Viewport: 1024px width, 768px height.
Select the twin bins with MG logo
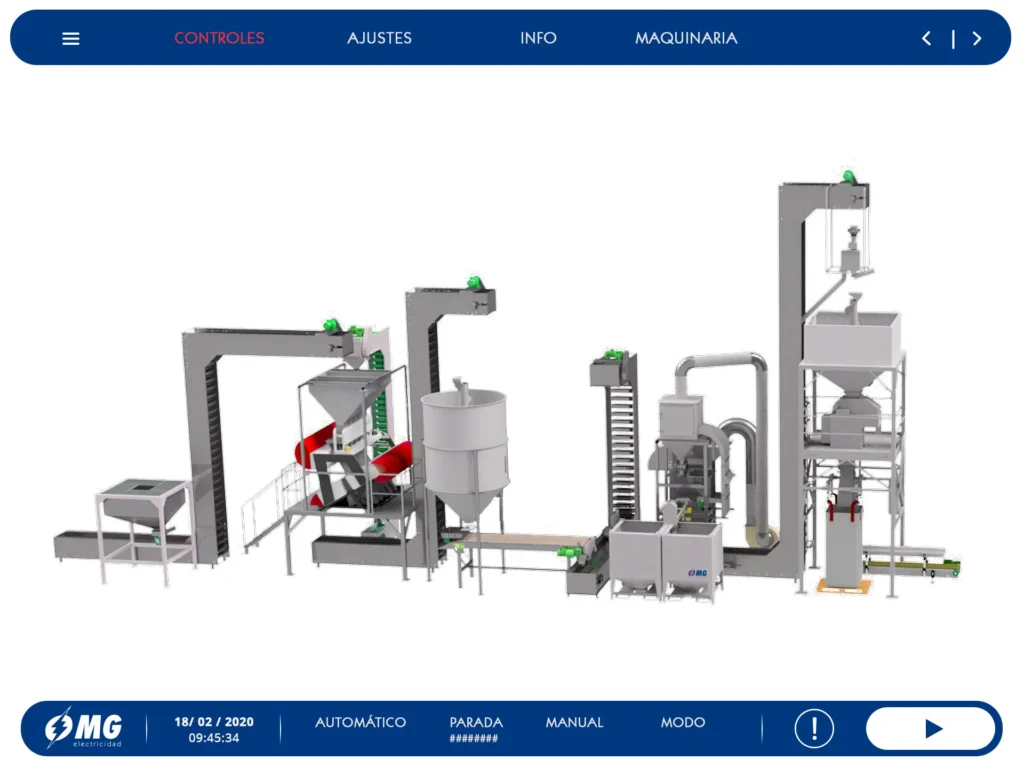tap(666, 560)
